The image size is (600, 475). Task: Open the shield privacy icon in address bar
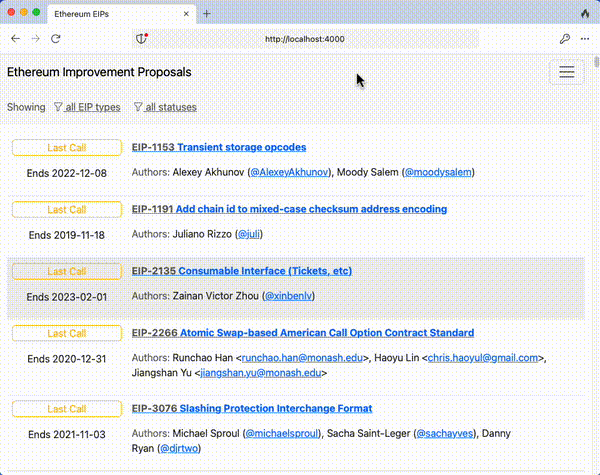pos(142,39)
